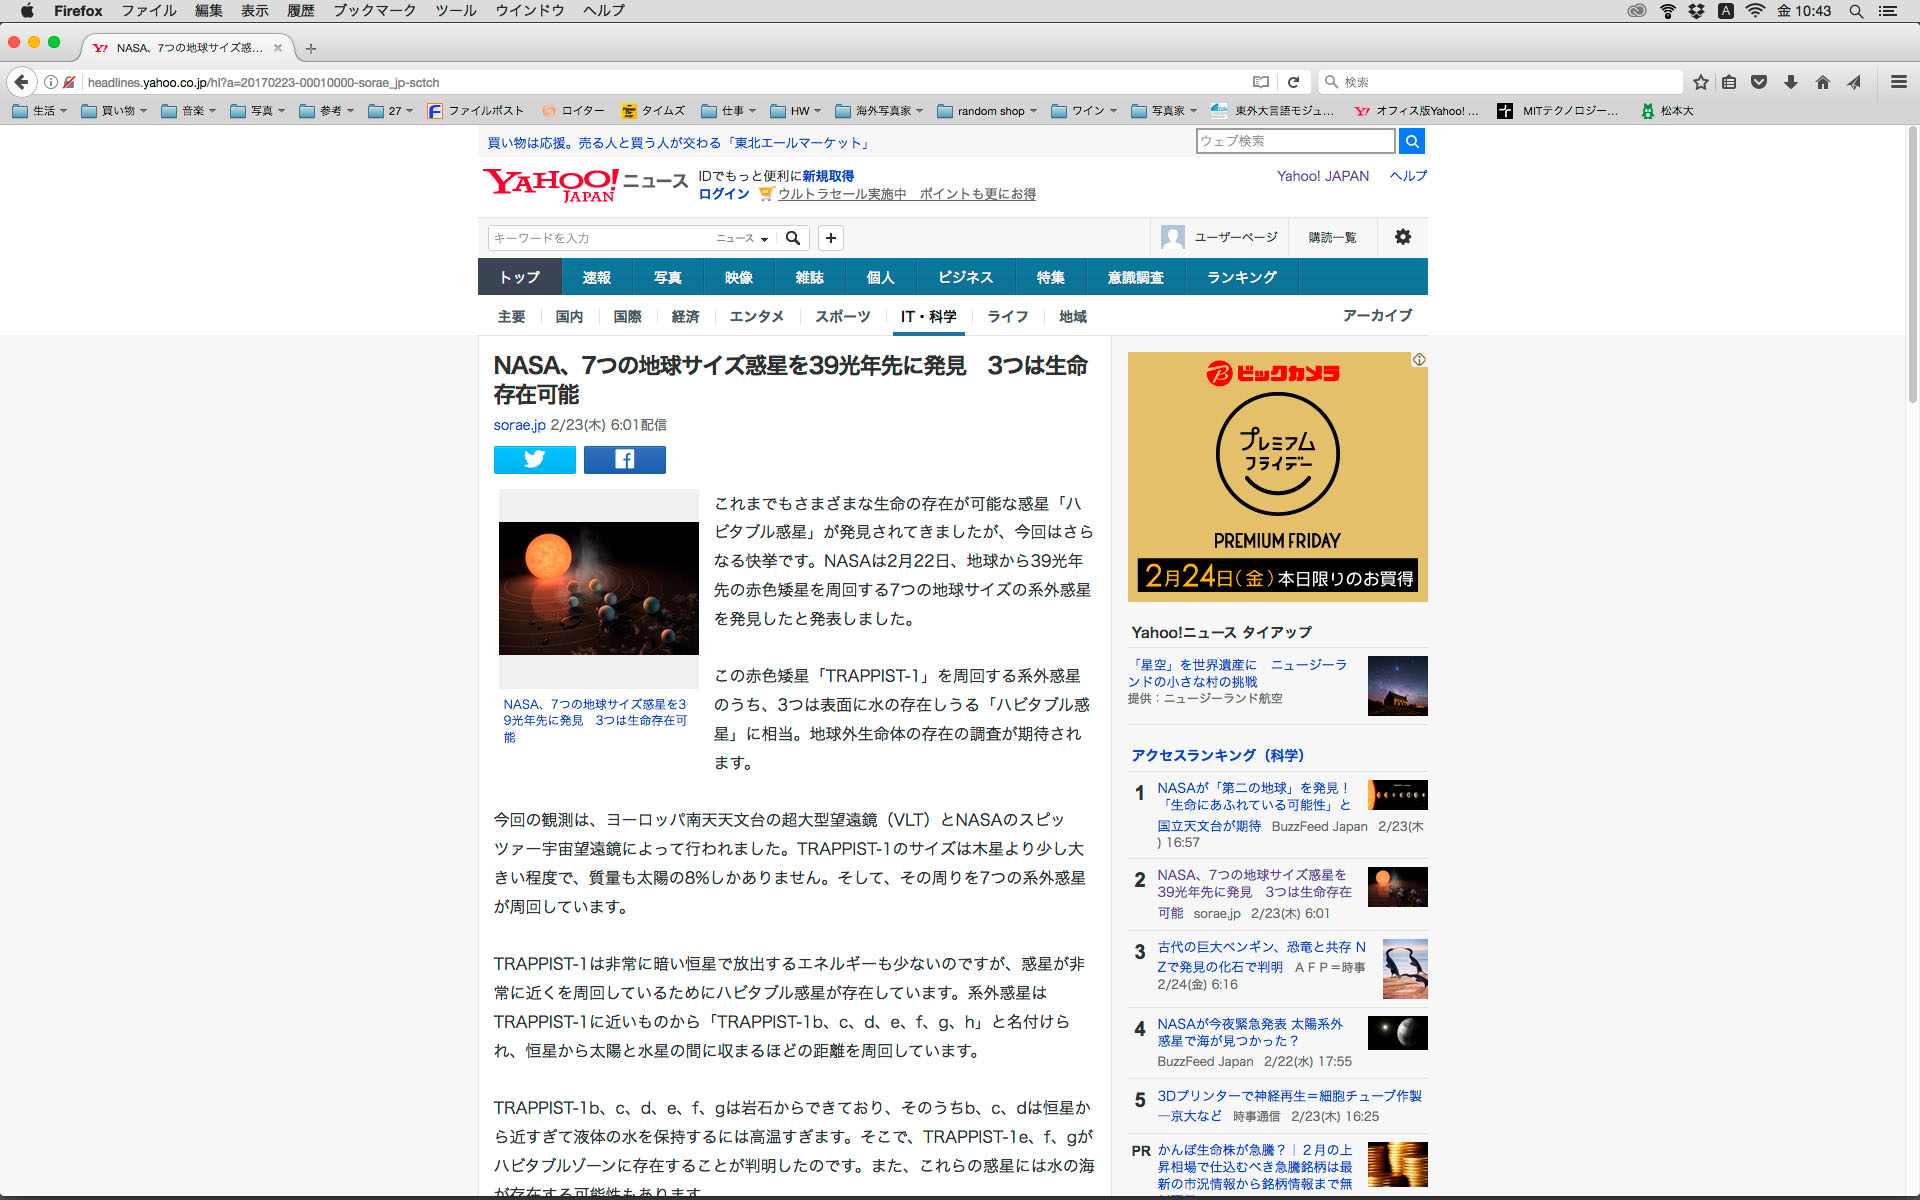Click the Facebook share button
Image resolution: width=1920 pixels, height=1200 pixels.
[x=624, y=459]
